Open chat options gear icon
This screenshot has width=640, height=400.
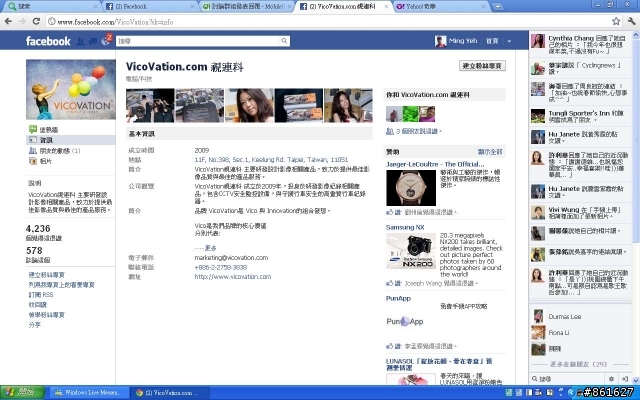coord(611,379)
